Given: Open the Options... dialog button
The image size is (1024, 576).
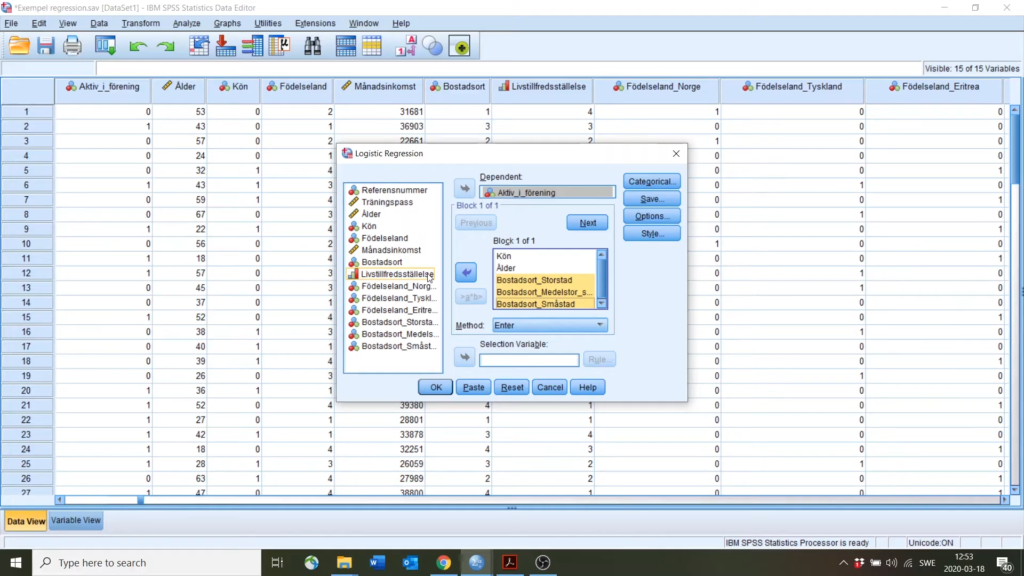Looking at the screenshot, I should [x=652, y=216].
